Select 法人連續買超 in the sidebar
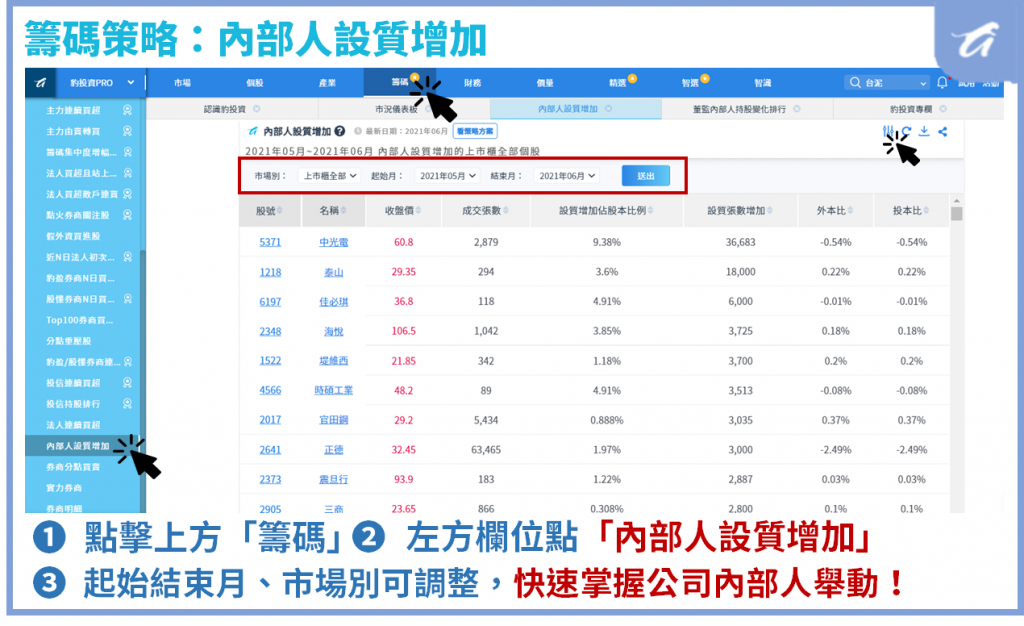 click(x=73, y=425)
